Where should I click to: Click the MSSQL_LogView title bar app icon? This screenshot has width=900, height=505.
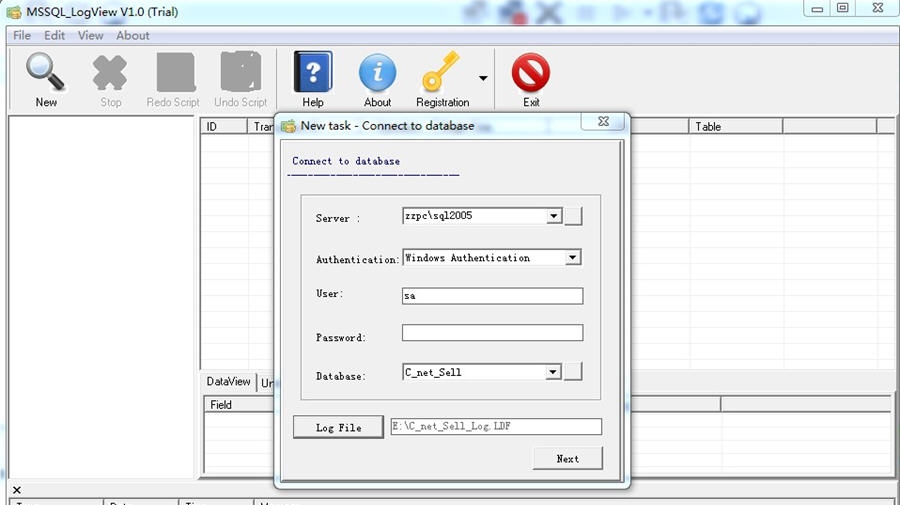14,12
